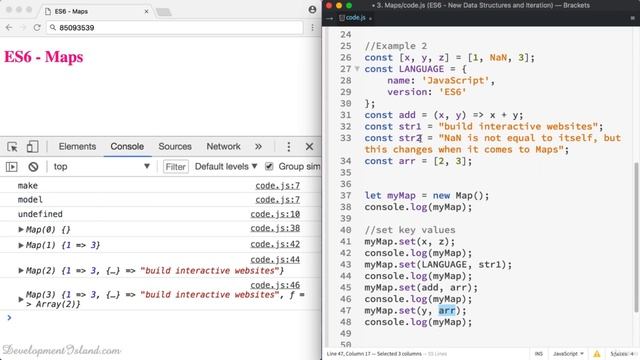640x360 pixels.
Task: Click the Brackets sidebar toggle arrow
Action: [330, 18]
